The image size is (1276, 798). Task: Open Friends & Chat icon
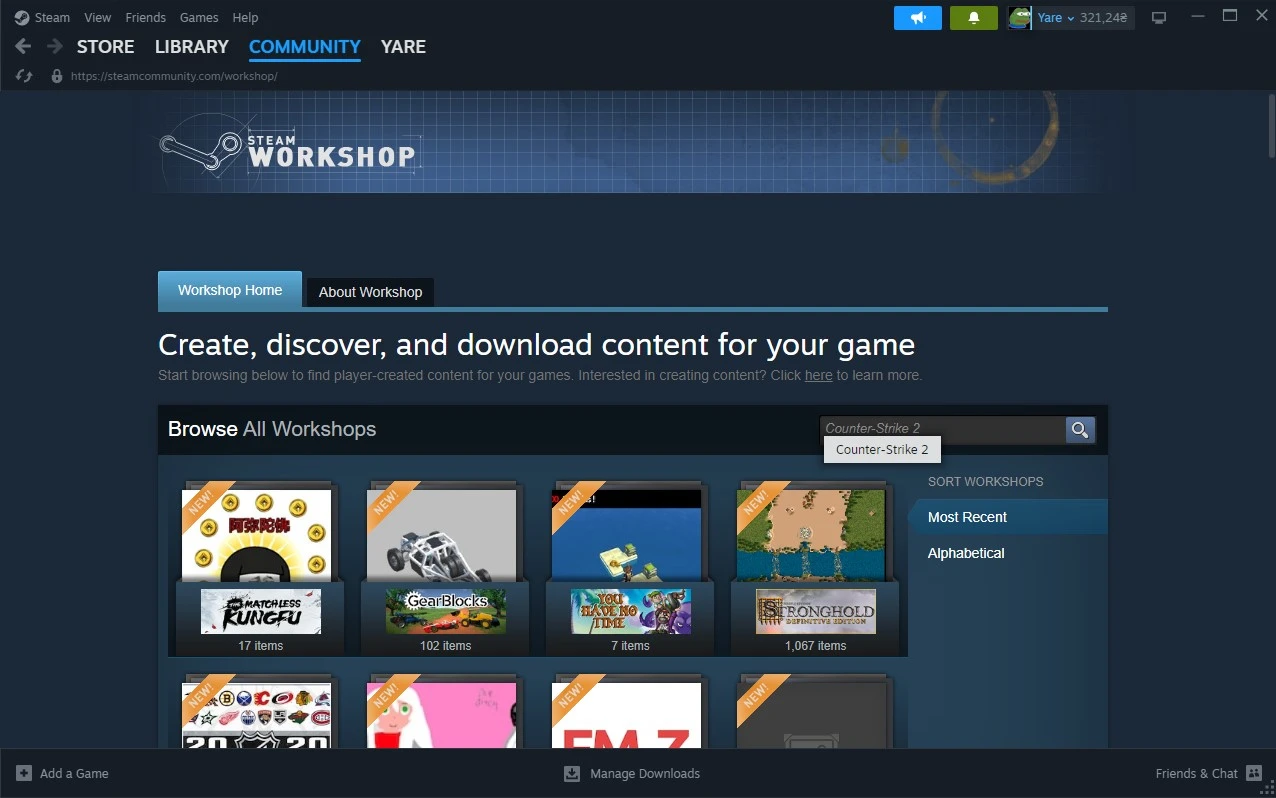tap(1254, 773)
